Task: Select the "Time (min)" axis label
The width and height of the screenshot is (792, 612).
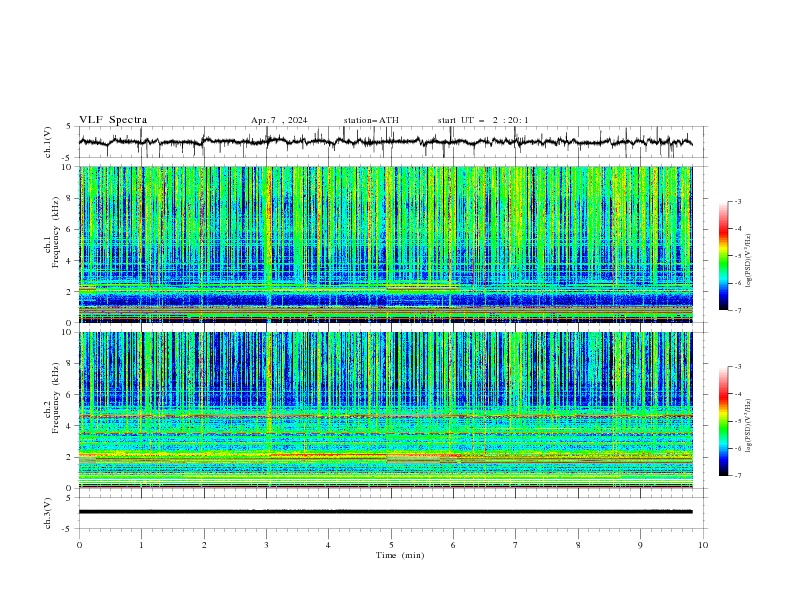Action: (400, 555)
